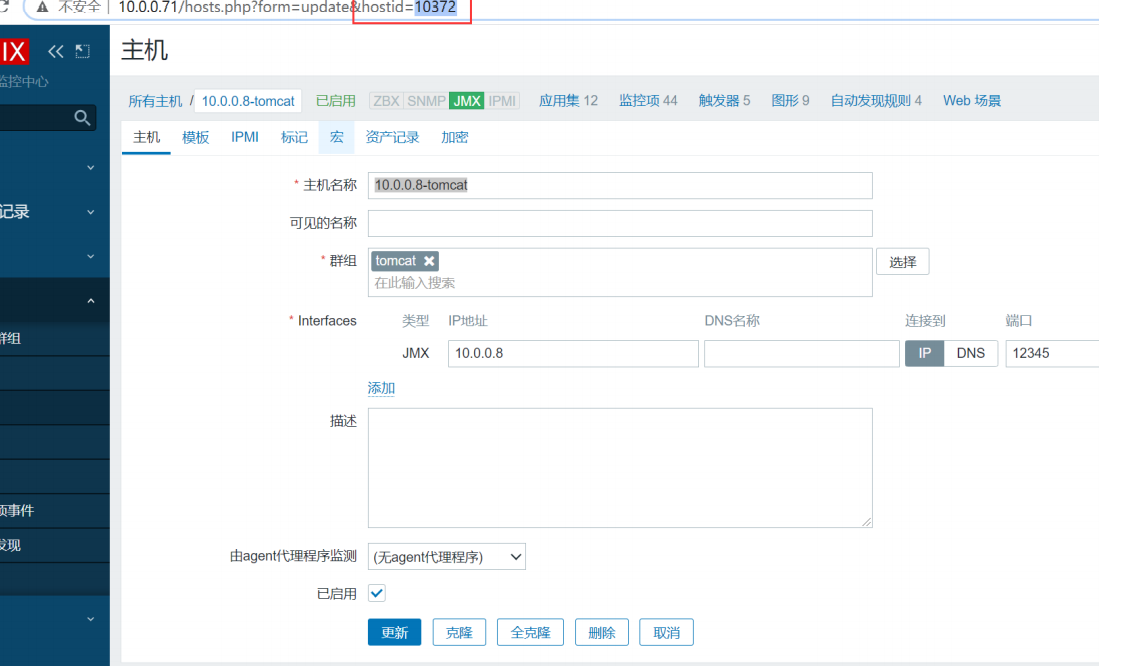Open the 宏 tab
The height and width of the screenshot is (666, 1142).
[x=336, y=137]
